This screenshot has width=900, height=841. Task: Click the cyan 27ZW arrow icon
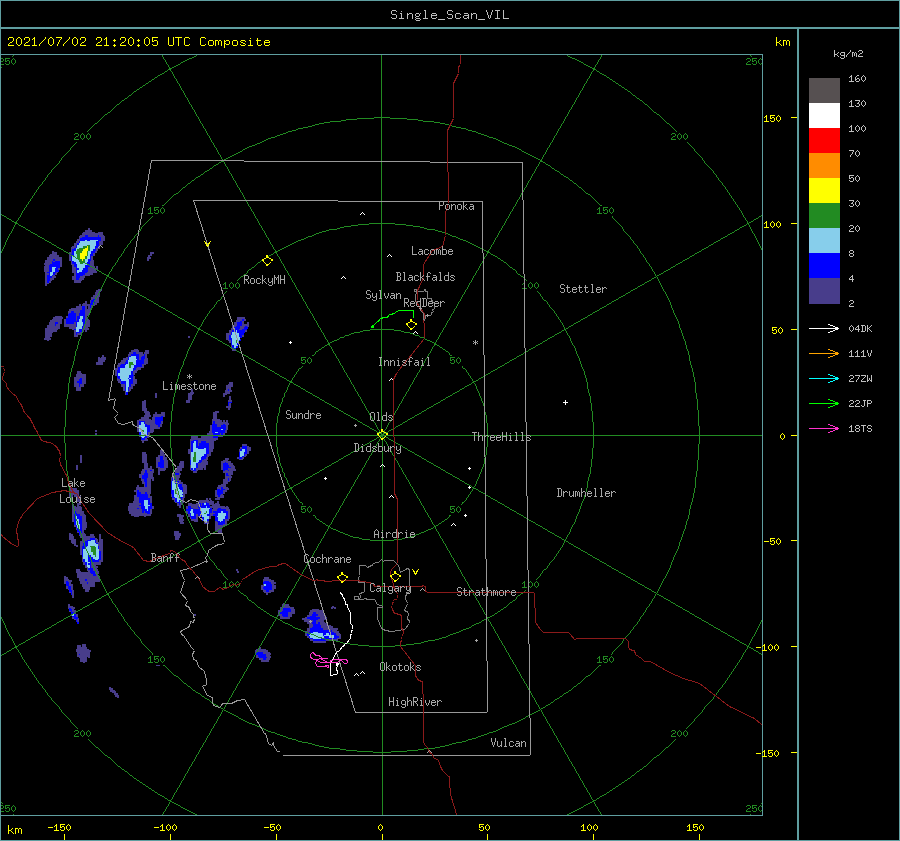824,378
